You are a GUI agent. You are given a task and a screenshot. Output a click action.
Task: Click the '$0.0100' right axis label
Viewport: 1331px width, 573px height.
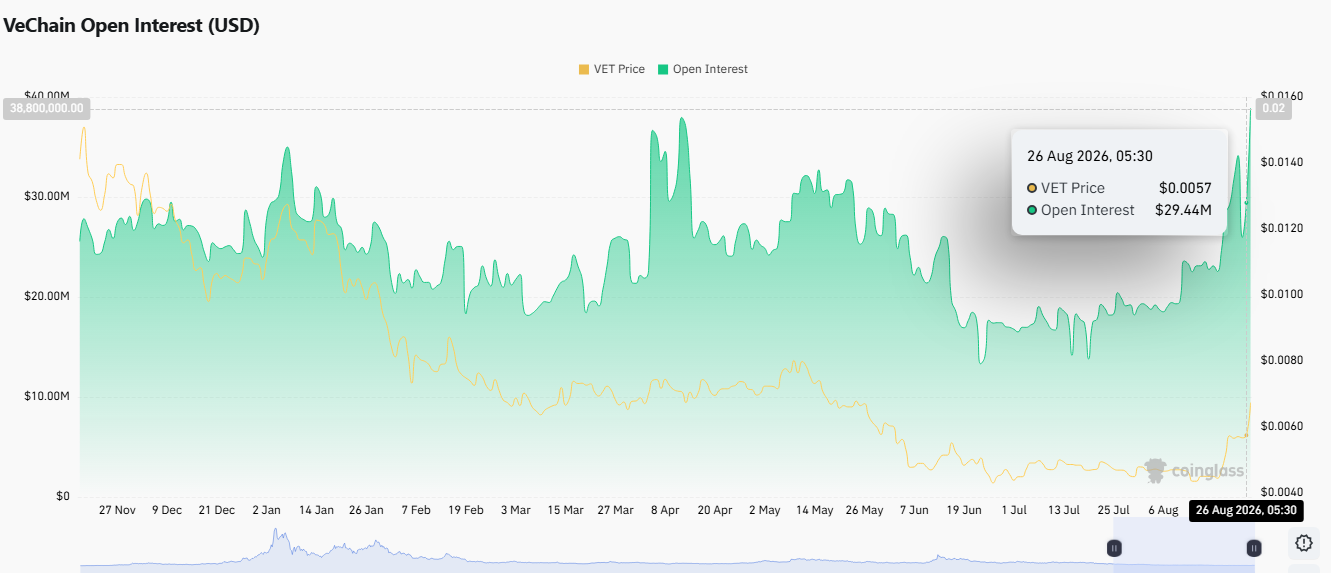pyautogui.click(x=1283, y=294)
